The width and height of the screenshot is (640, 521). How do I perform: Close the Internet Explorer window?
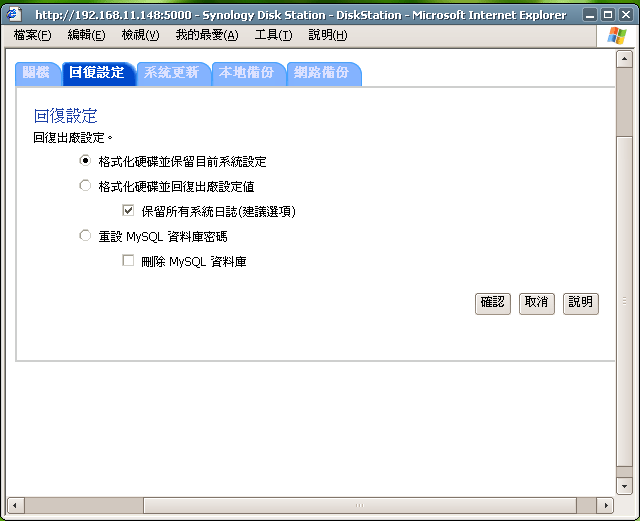626,16
